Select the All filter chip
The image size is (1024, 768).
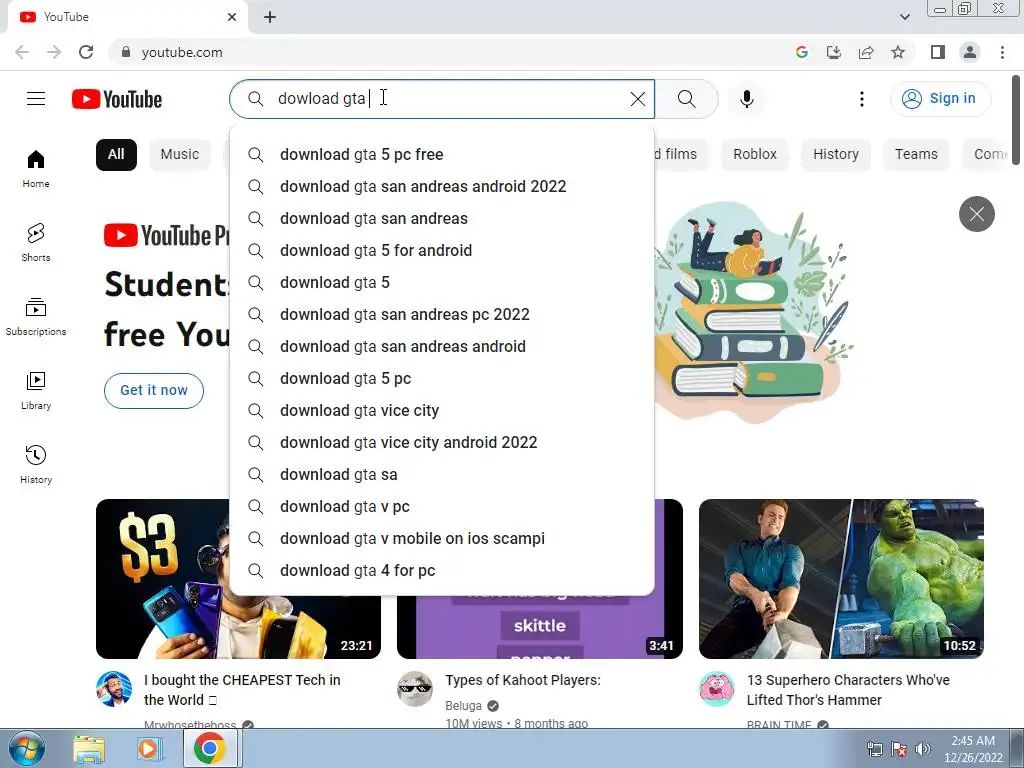116,155
